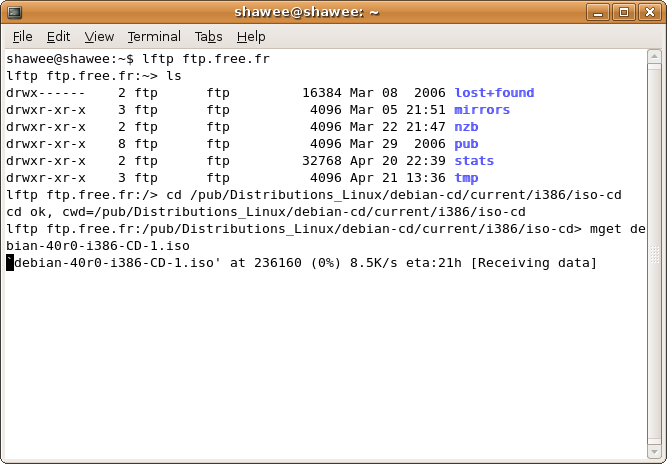
Task: Click the '[Receiving data]' status text
Action: [533, 263]
